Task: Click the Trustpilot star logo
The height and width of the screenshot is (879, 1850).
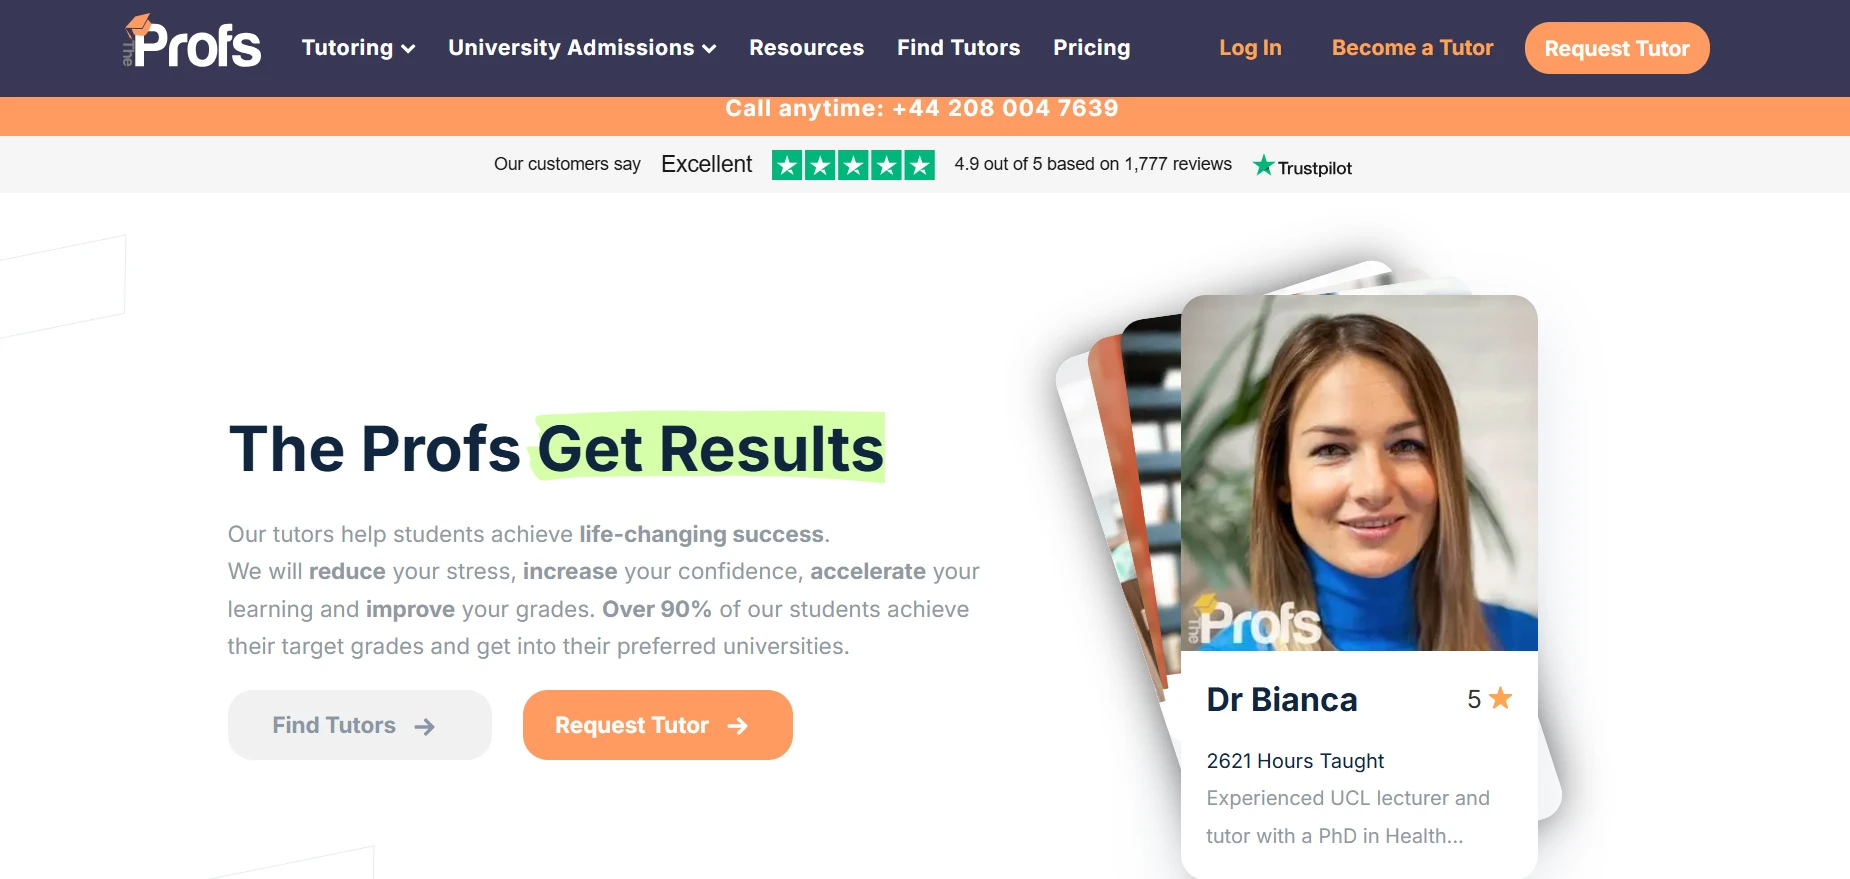Action: click(1264, 165)
